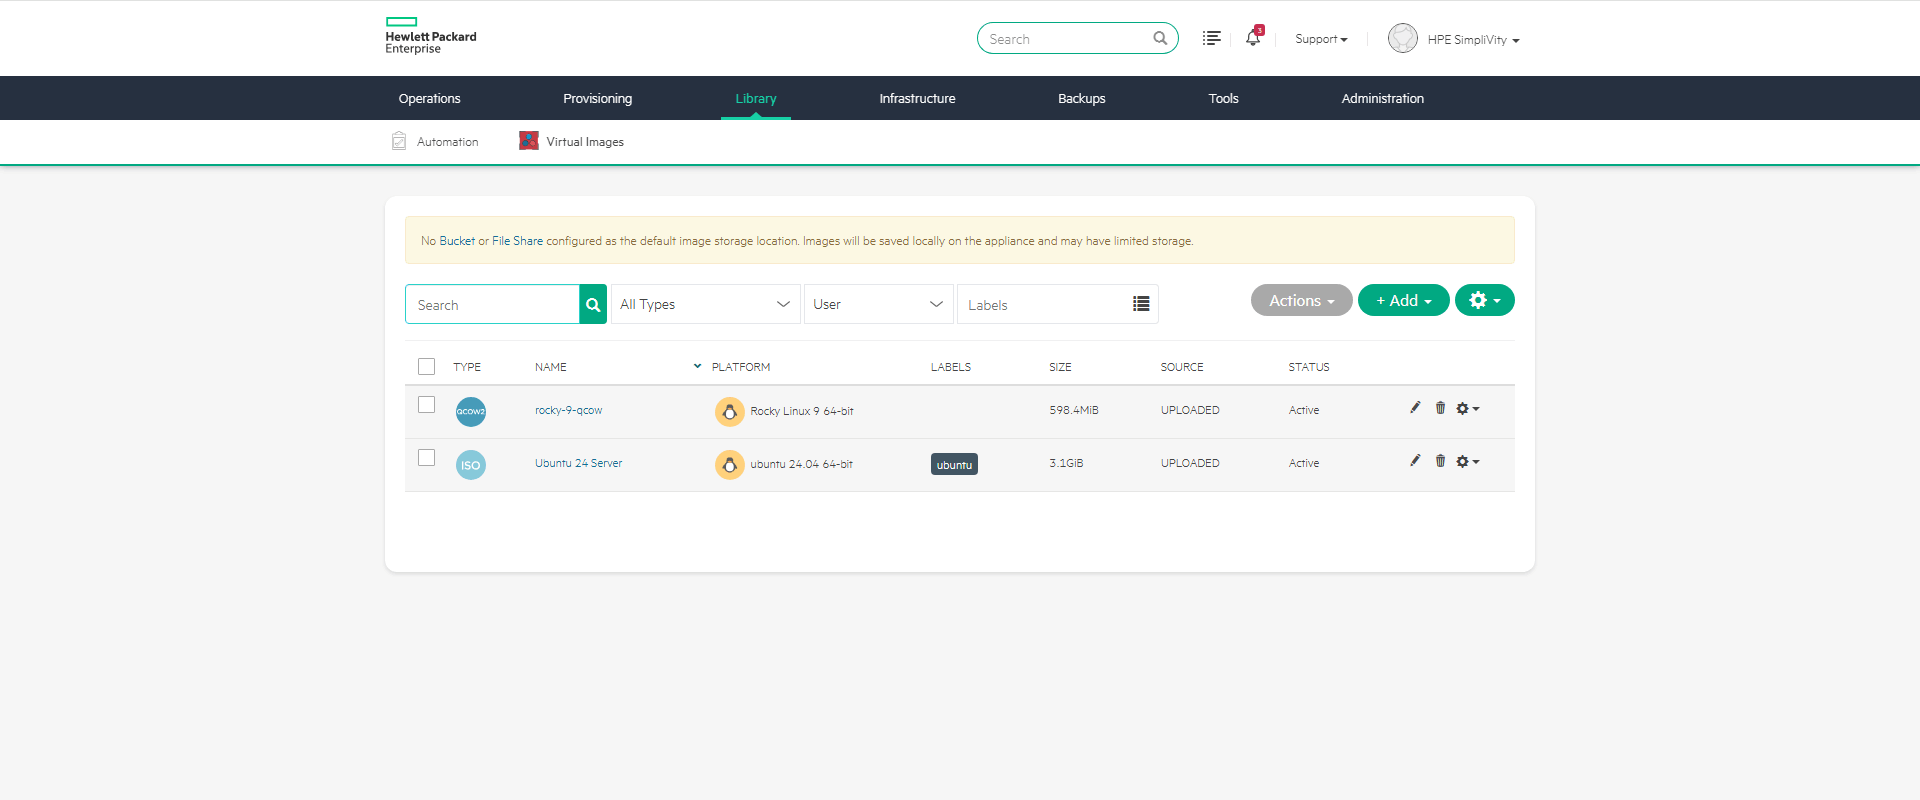This screenshot has width=1920, height=800.
Task: Click the edit pencil for Ubuntu 24 Server
Action: [x=1415, y=461]
